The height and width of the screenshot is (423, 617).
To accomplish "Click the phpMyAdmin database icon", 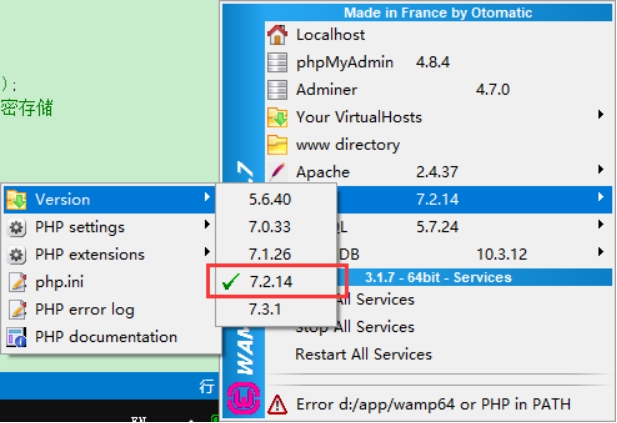I will click(277, 62).
